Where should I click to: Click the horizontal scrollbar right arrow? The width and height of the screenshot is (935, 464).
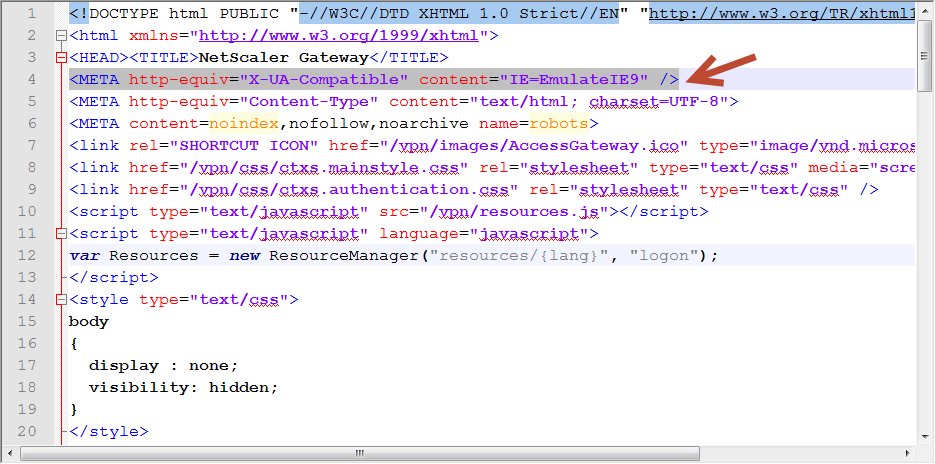click(907, 454)
